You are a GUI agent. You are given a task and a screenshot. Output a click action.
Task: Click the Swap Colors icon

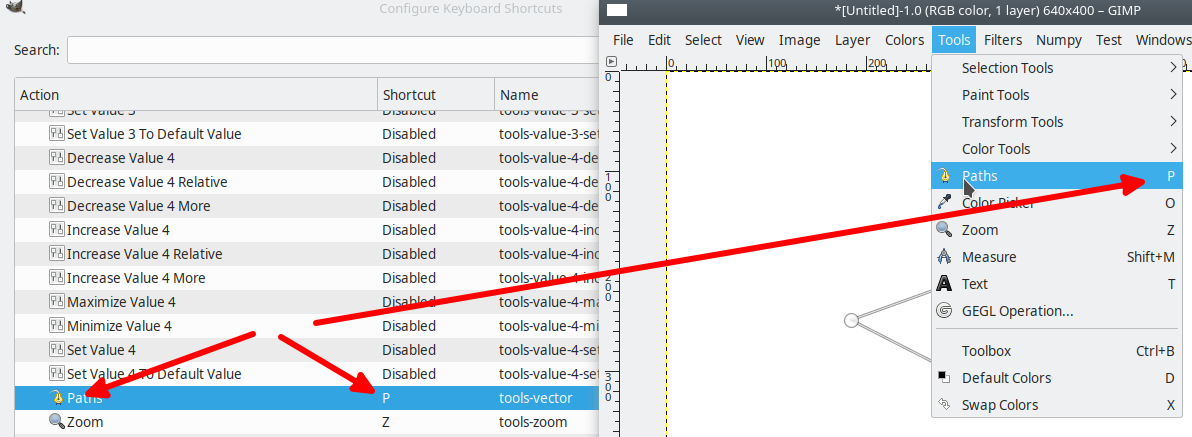[x=943, y=404]
